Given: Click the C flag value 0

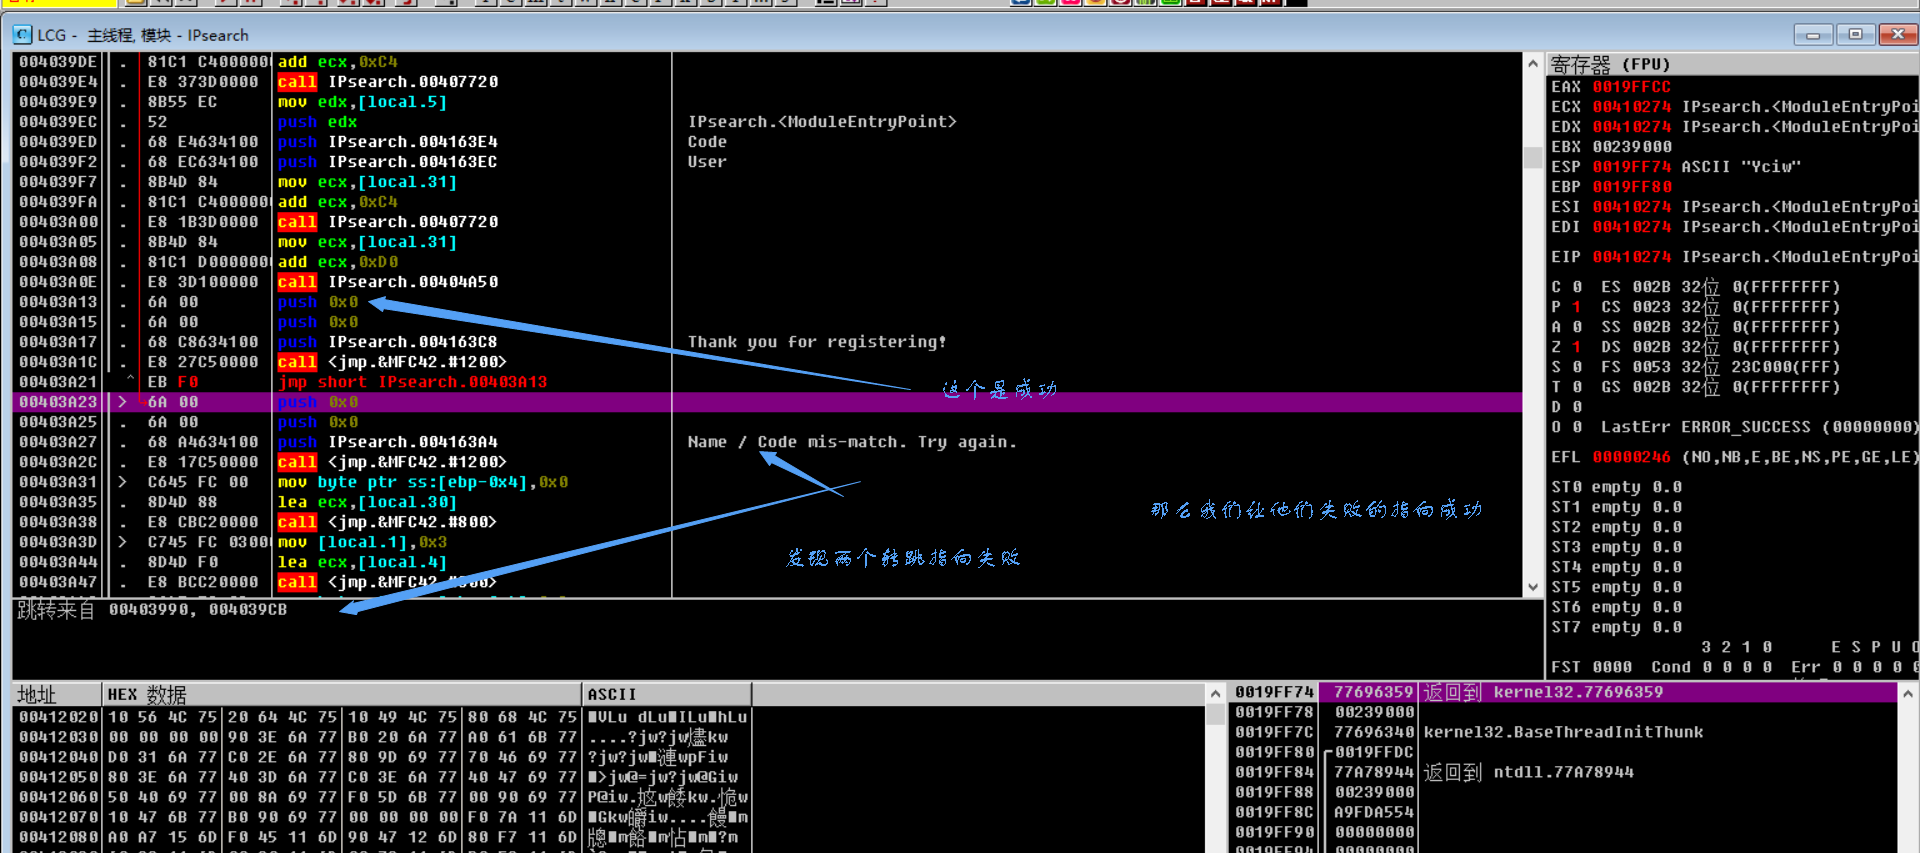Looking at the screenshot, I should click(1577, 287).
